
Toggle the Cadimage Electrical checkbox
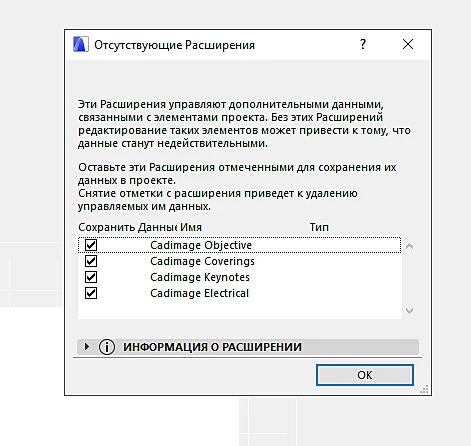(x=91, y=293)
